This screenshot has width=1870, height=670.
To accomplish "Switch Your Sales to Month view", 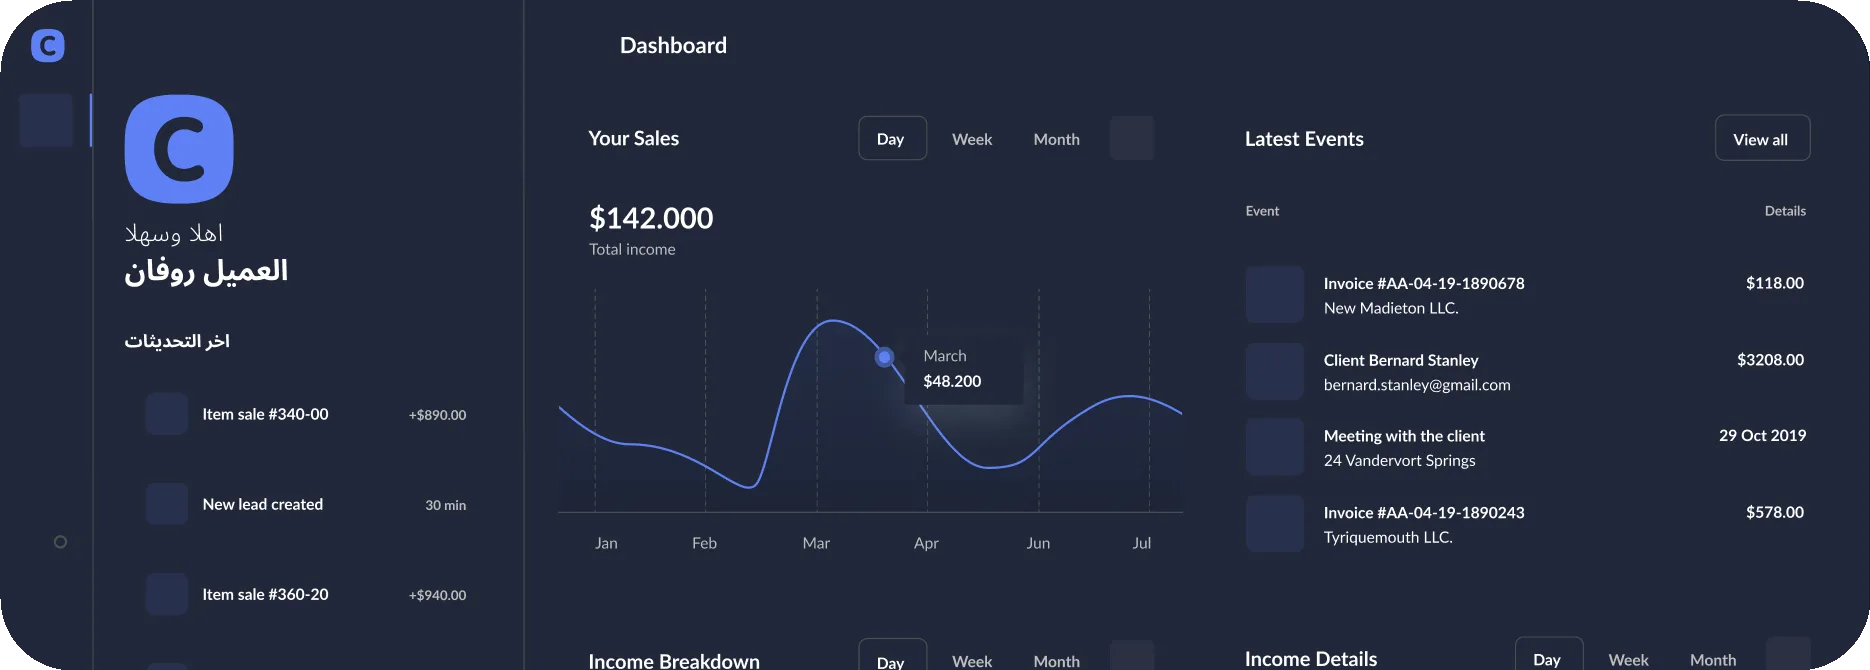I will pos(1056,139).
